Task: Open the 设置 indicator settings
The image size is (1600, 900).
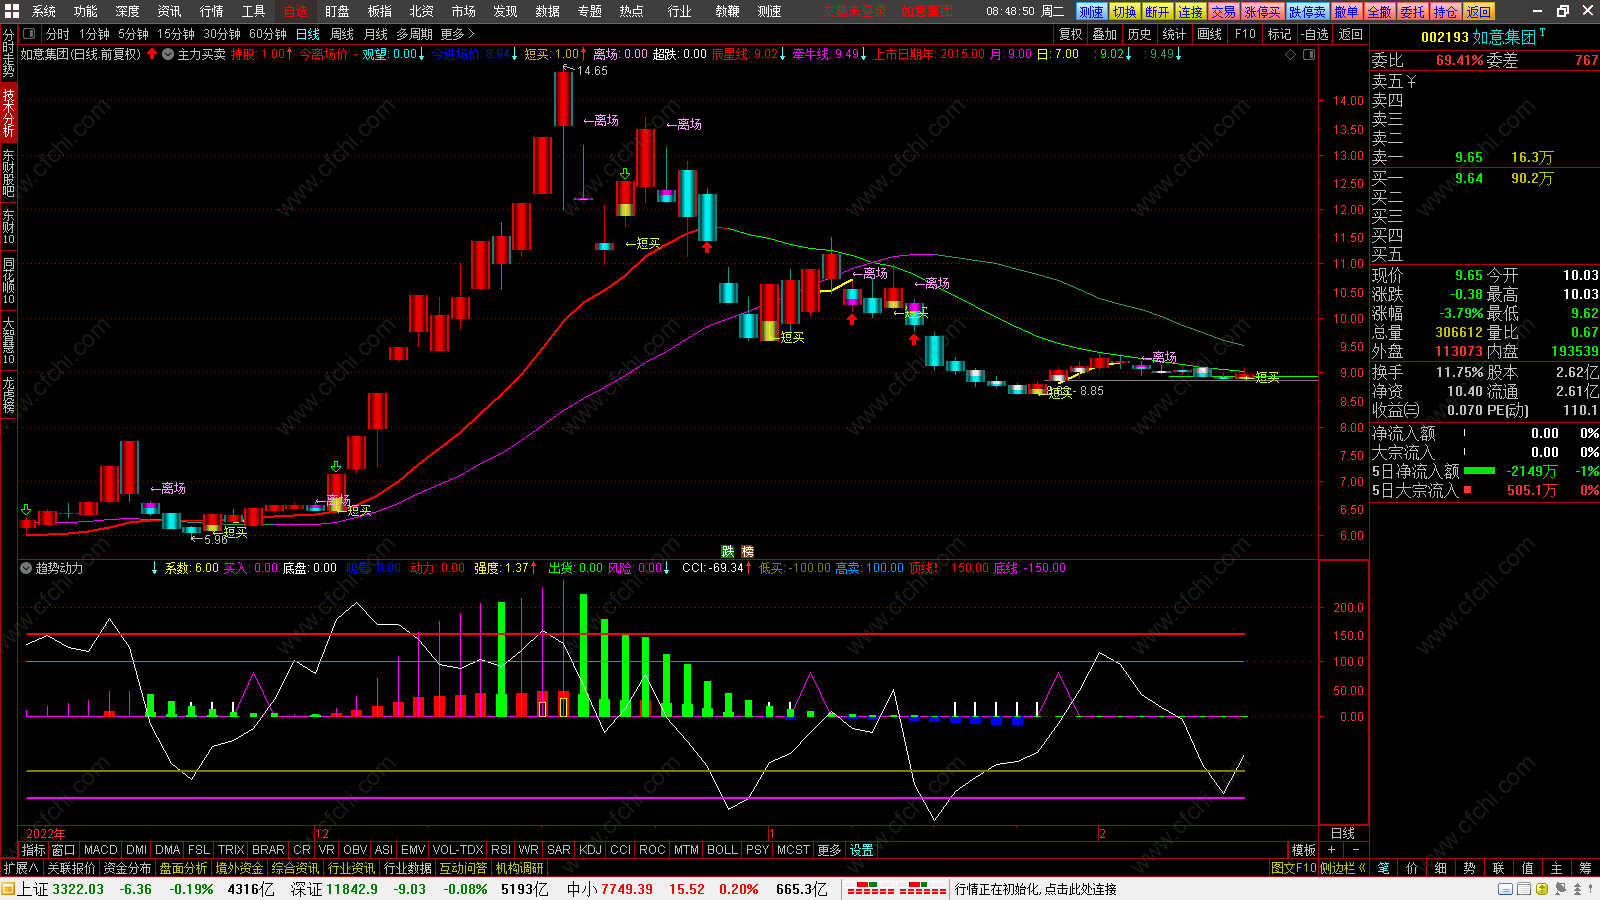Action: coord(861,850)
